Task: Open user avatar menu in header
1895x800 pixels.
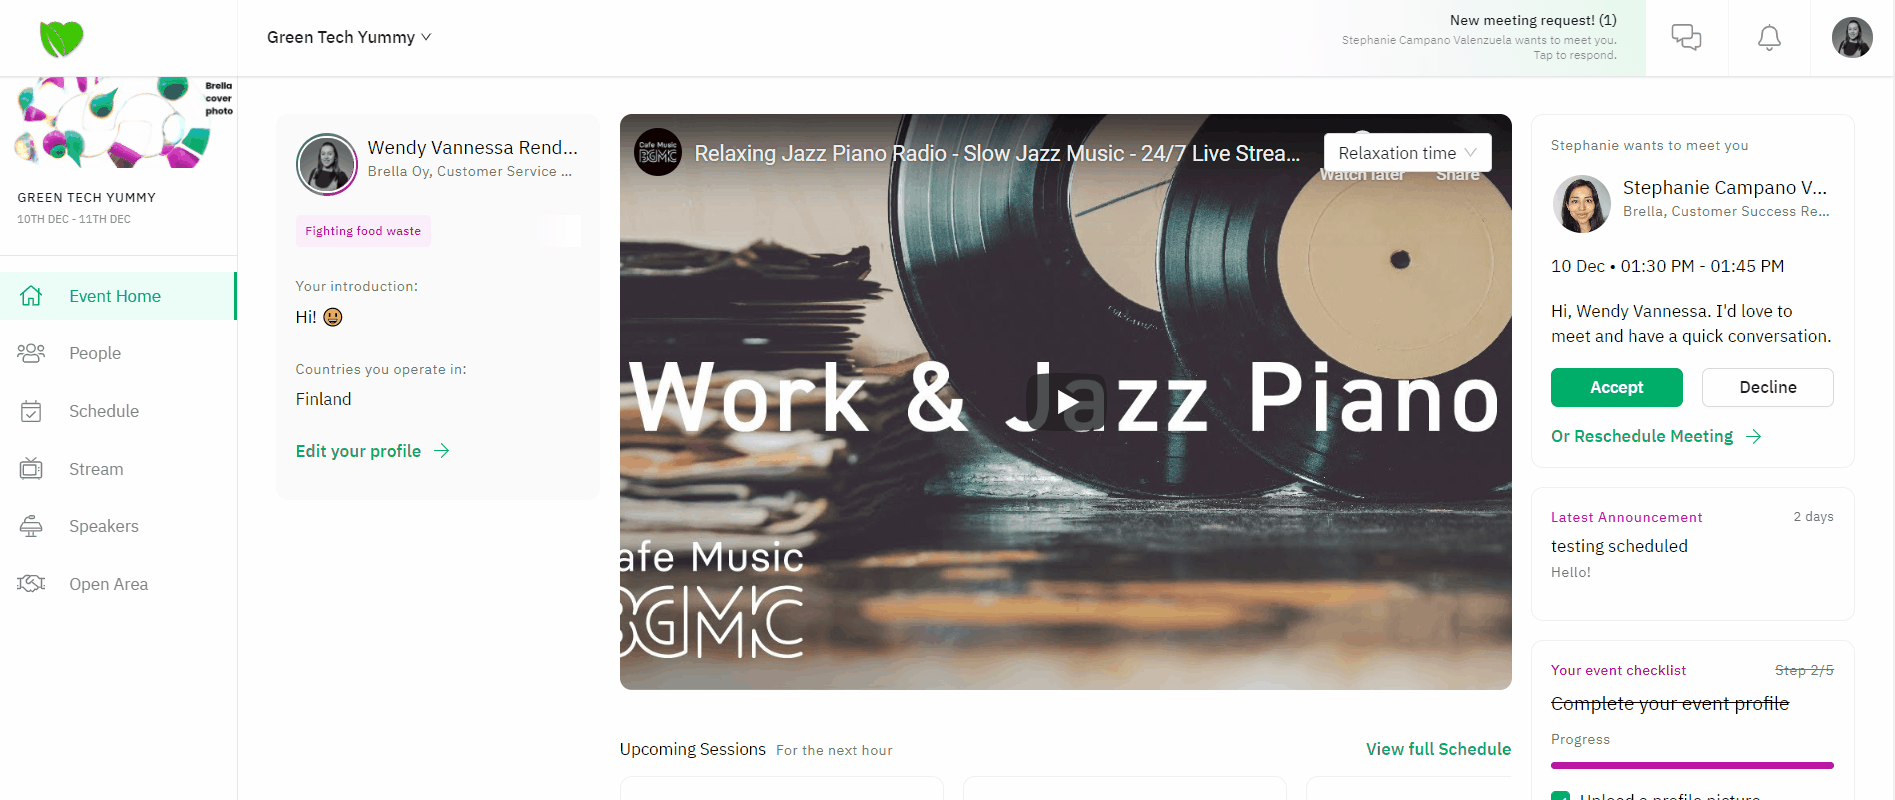Action: (x=1852, y=38)
